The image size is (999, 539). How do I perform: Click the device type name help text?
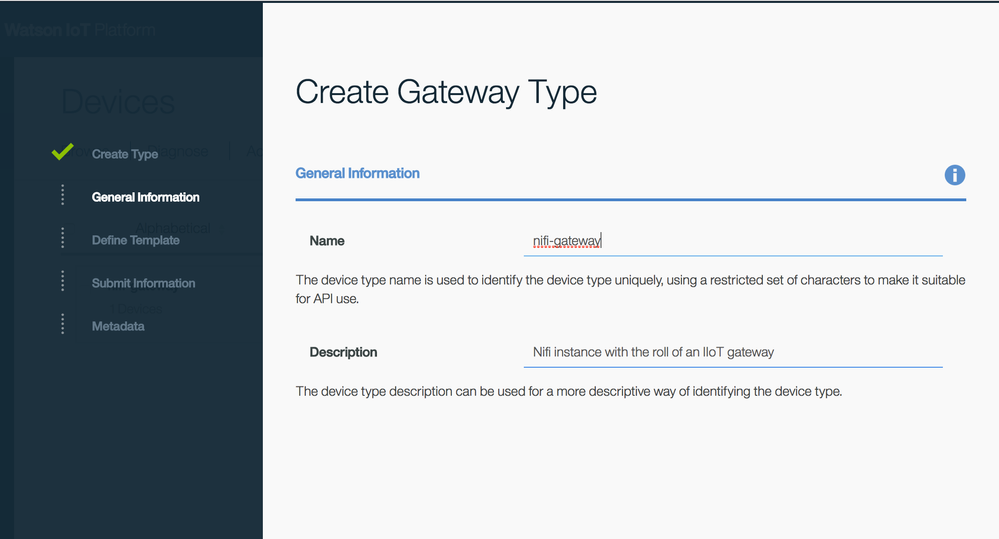point(630,289)
